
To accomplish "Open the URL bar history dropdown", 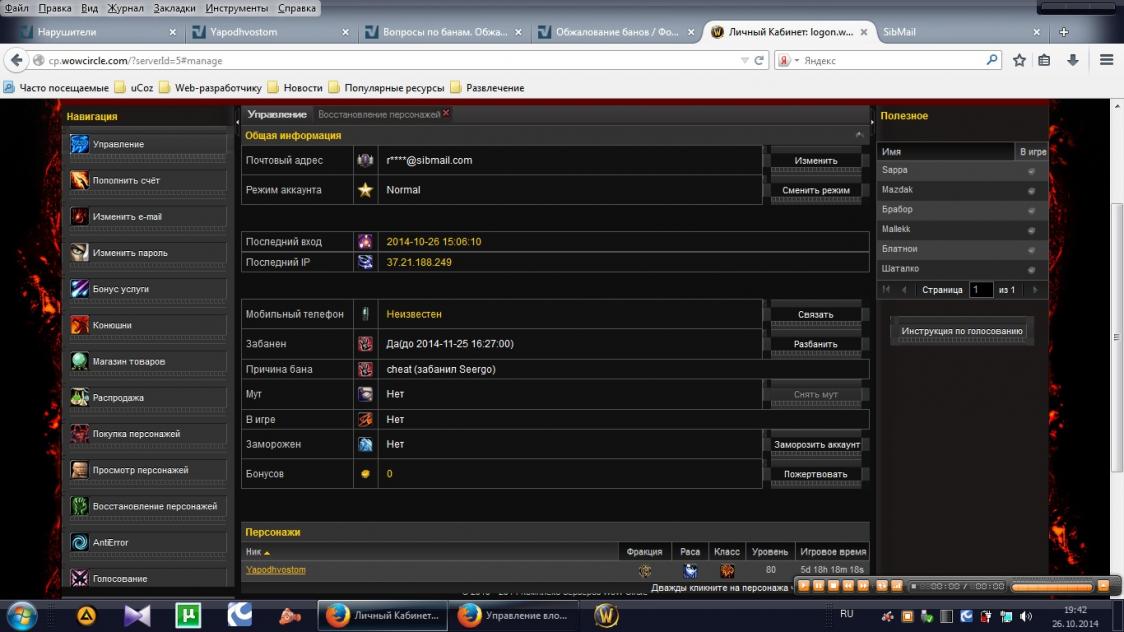I will coord(744,61).
